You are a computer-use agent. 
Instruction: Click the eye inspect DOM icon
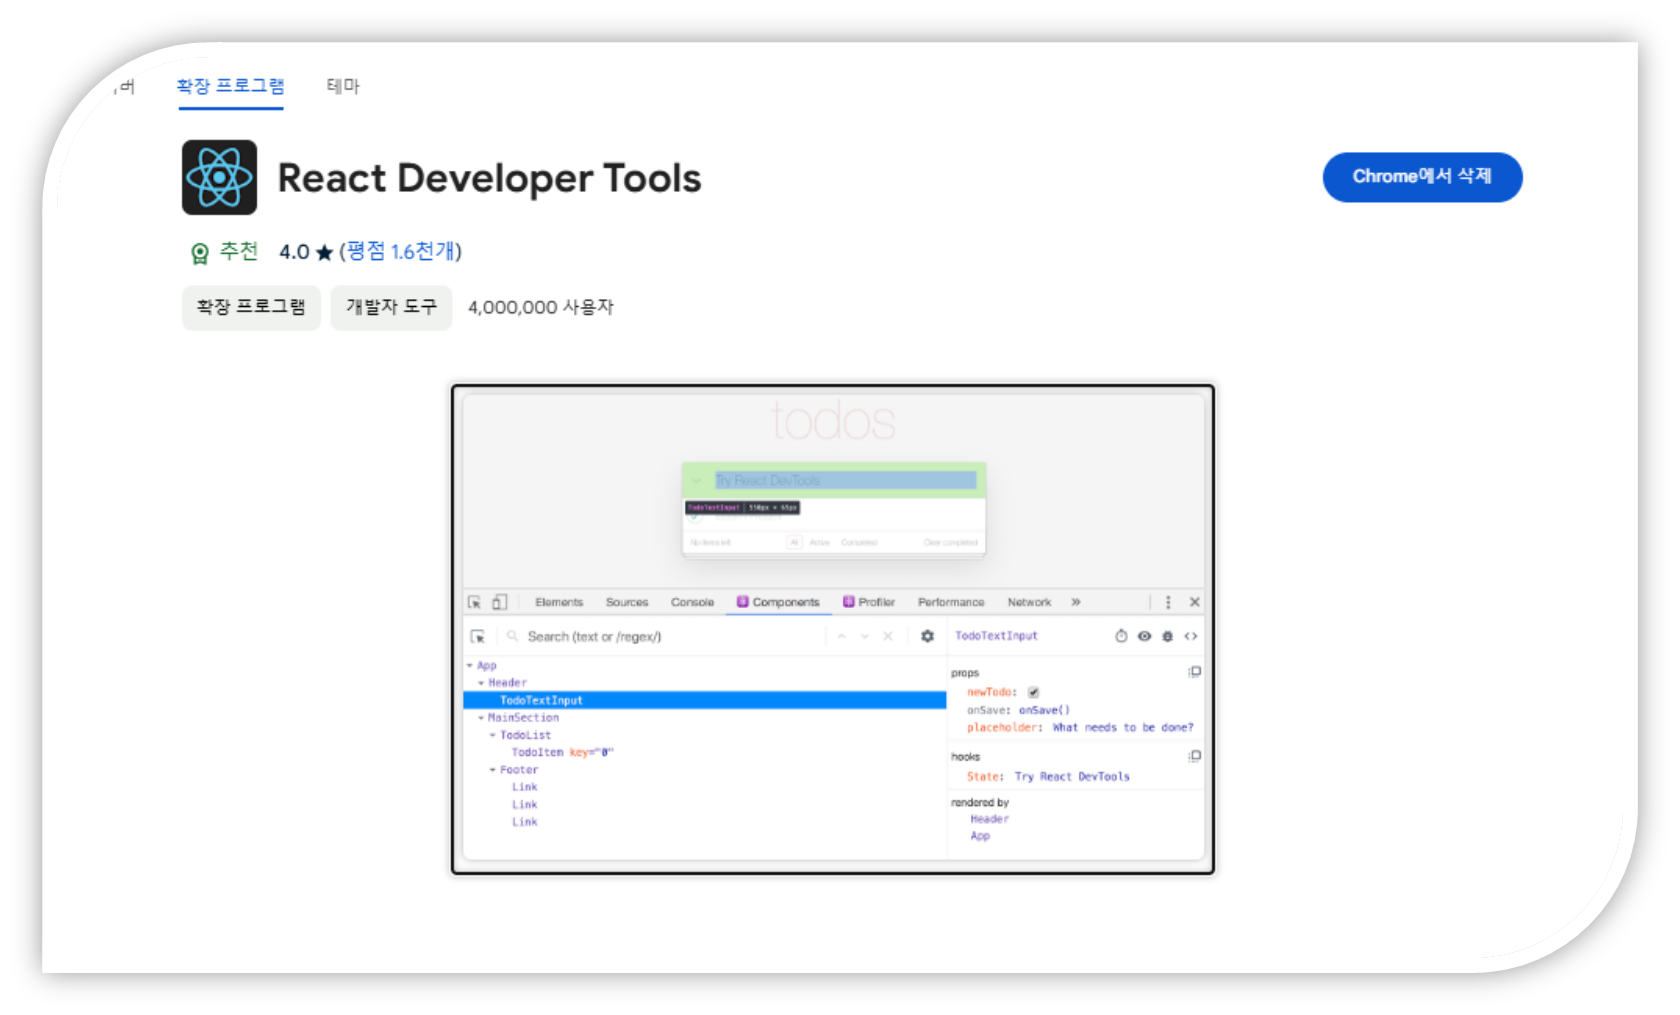tap(1144, 636)
